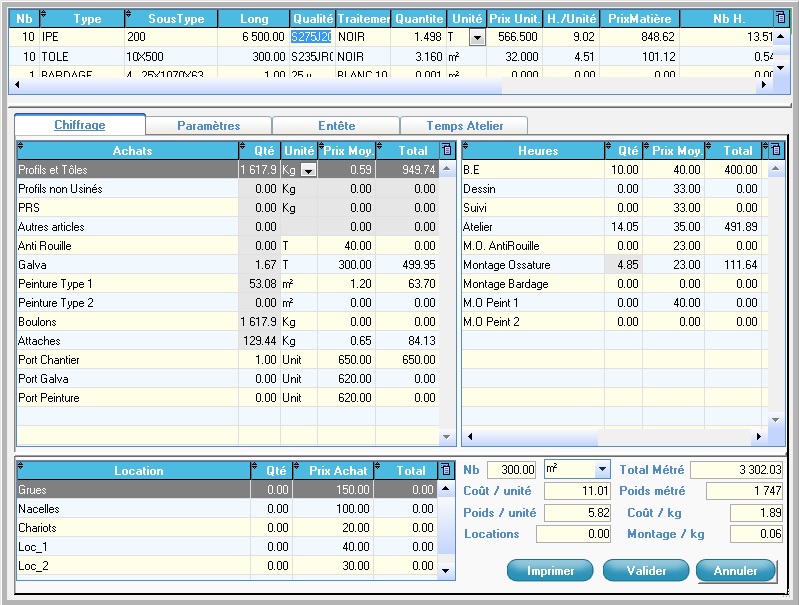The height and width of the screenshot is (605, 799).
Task: Click the sort arrows beside the SousType column header
Action: click(x=128, y=14)
